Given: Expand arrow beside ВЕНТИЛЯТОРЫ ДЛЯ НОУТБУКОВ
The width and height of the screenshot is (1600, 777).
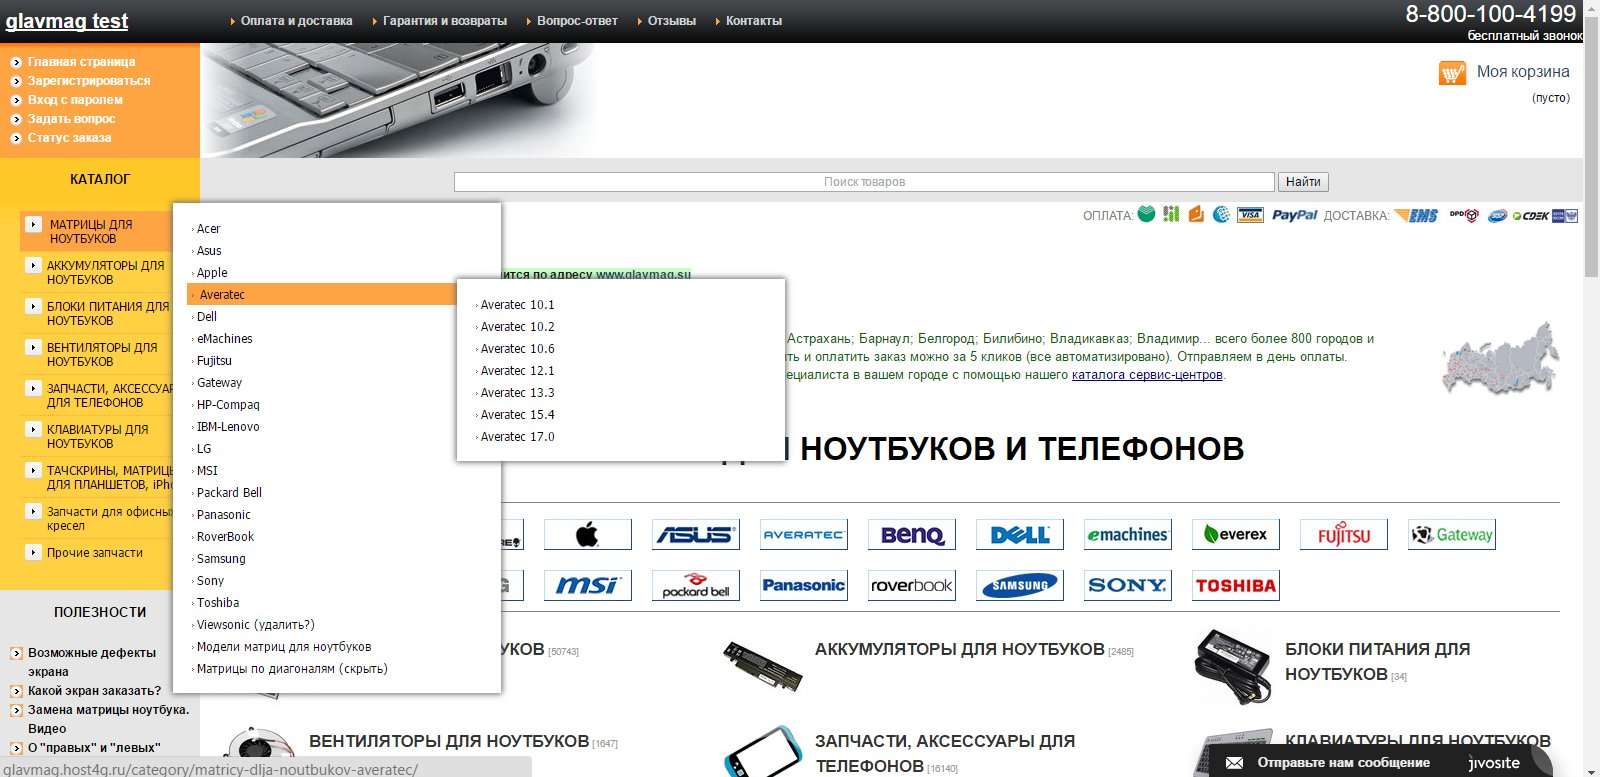Looking at the screenshot, I should [33, 348].
